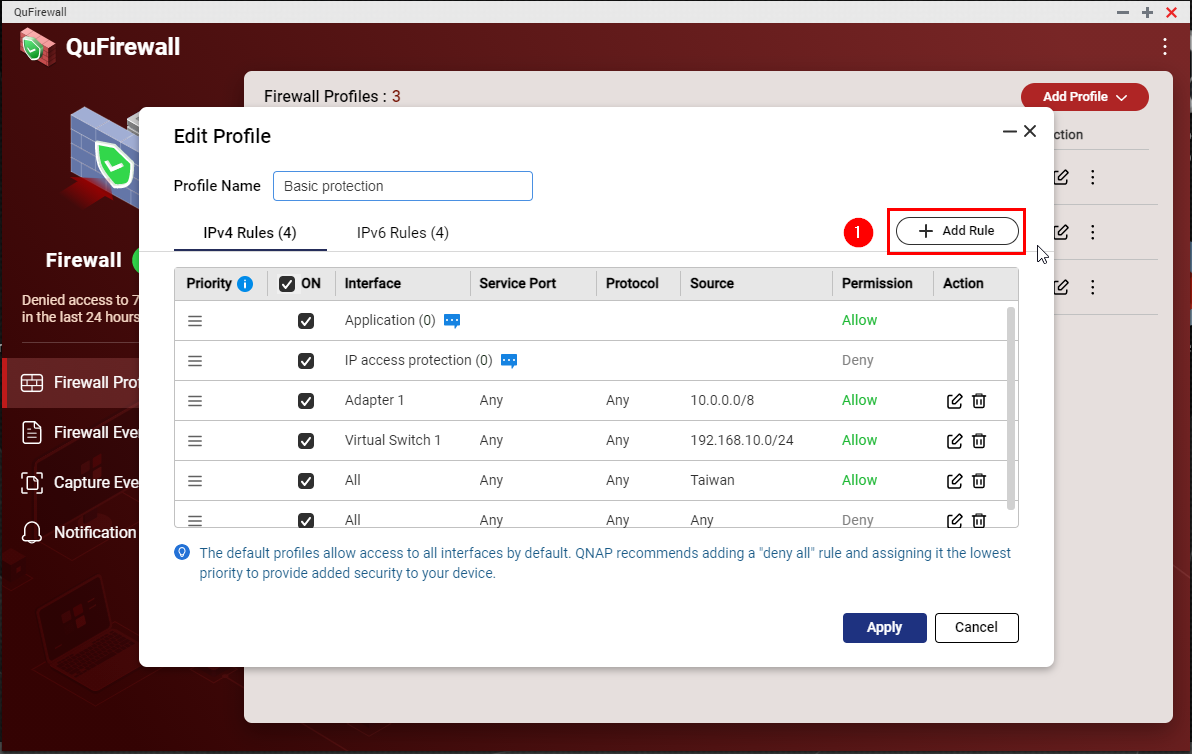This screenshot has width=1192, height=754.
Task: Switch to the IPv6 Rules tab
Action: coord(402,233)
